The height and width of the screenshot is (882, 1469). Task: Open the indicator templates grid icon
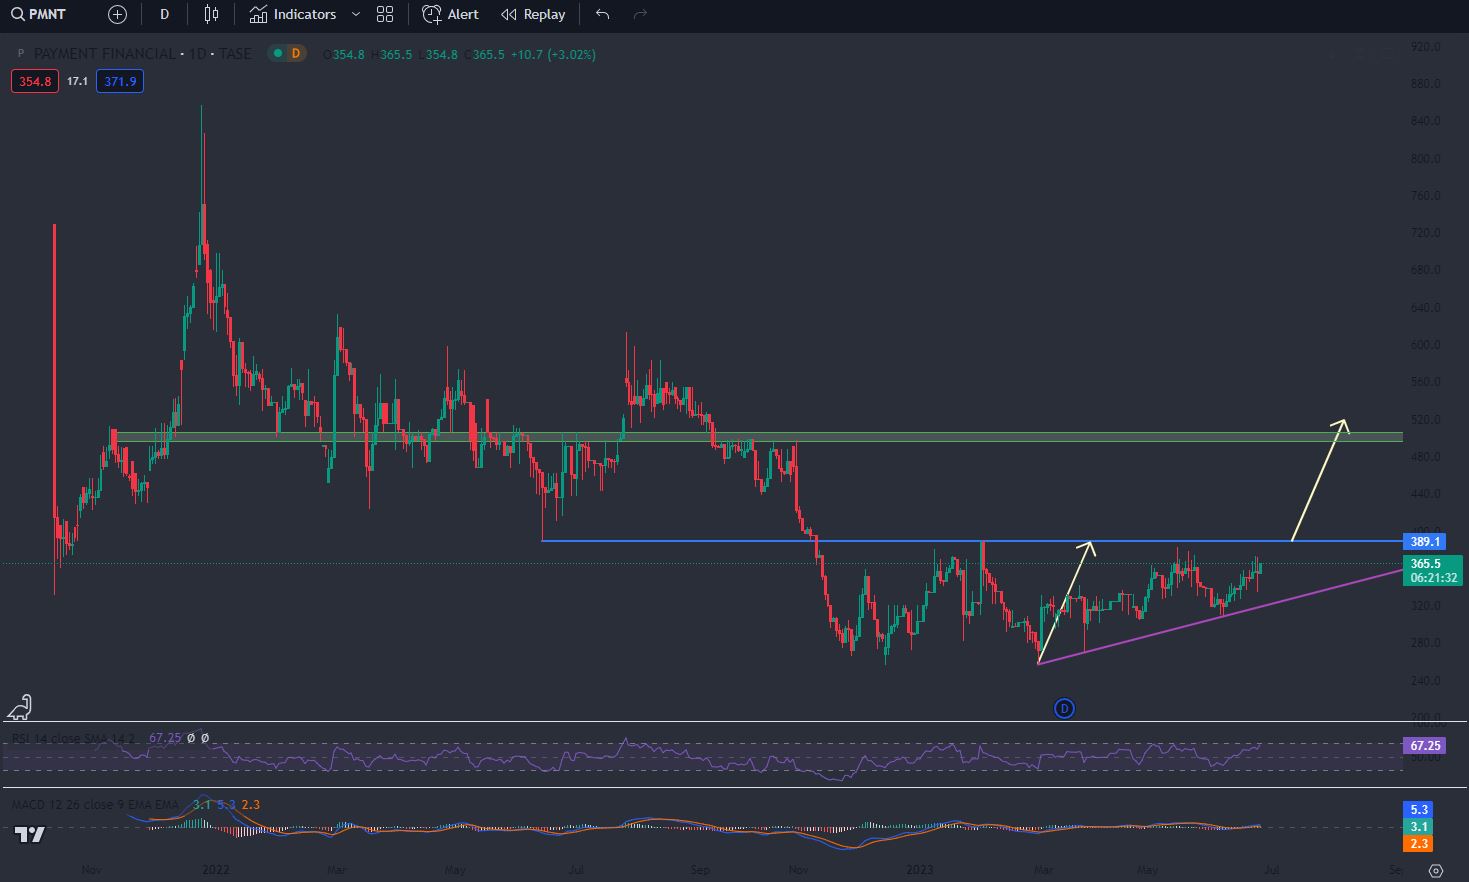[x=385, y=14]
